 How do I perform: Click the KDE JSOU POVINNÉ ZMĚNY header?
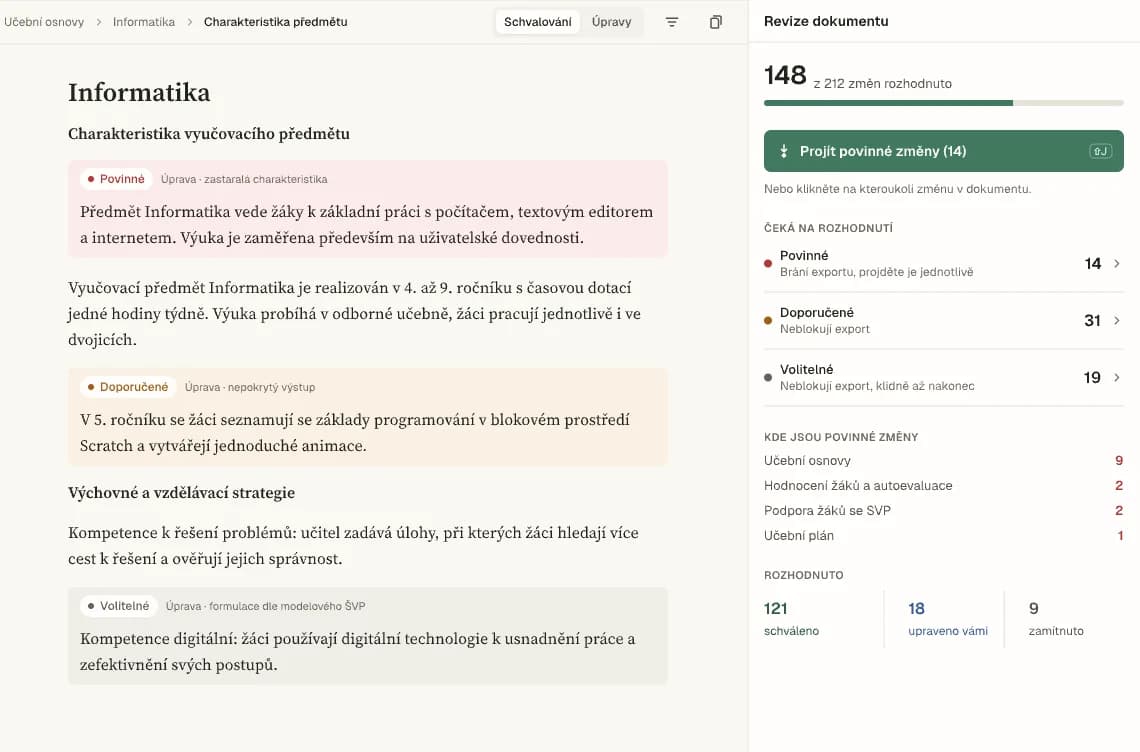coord(841,437)
